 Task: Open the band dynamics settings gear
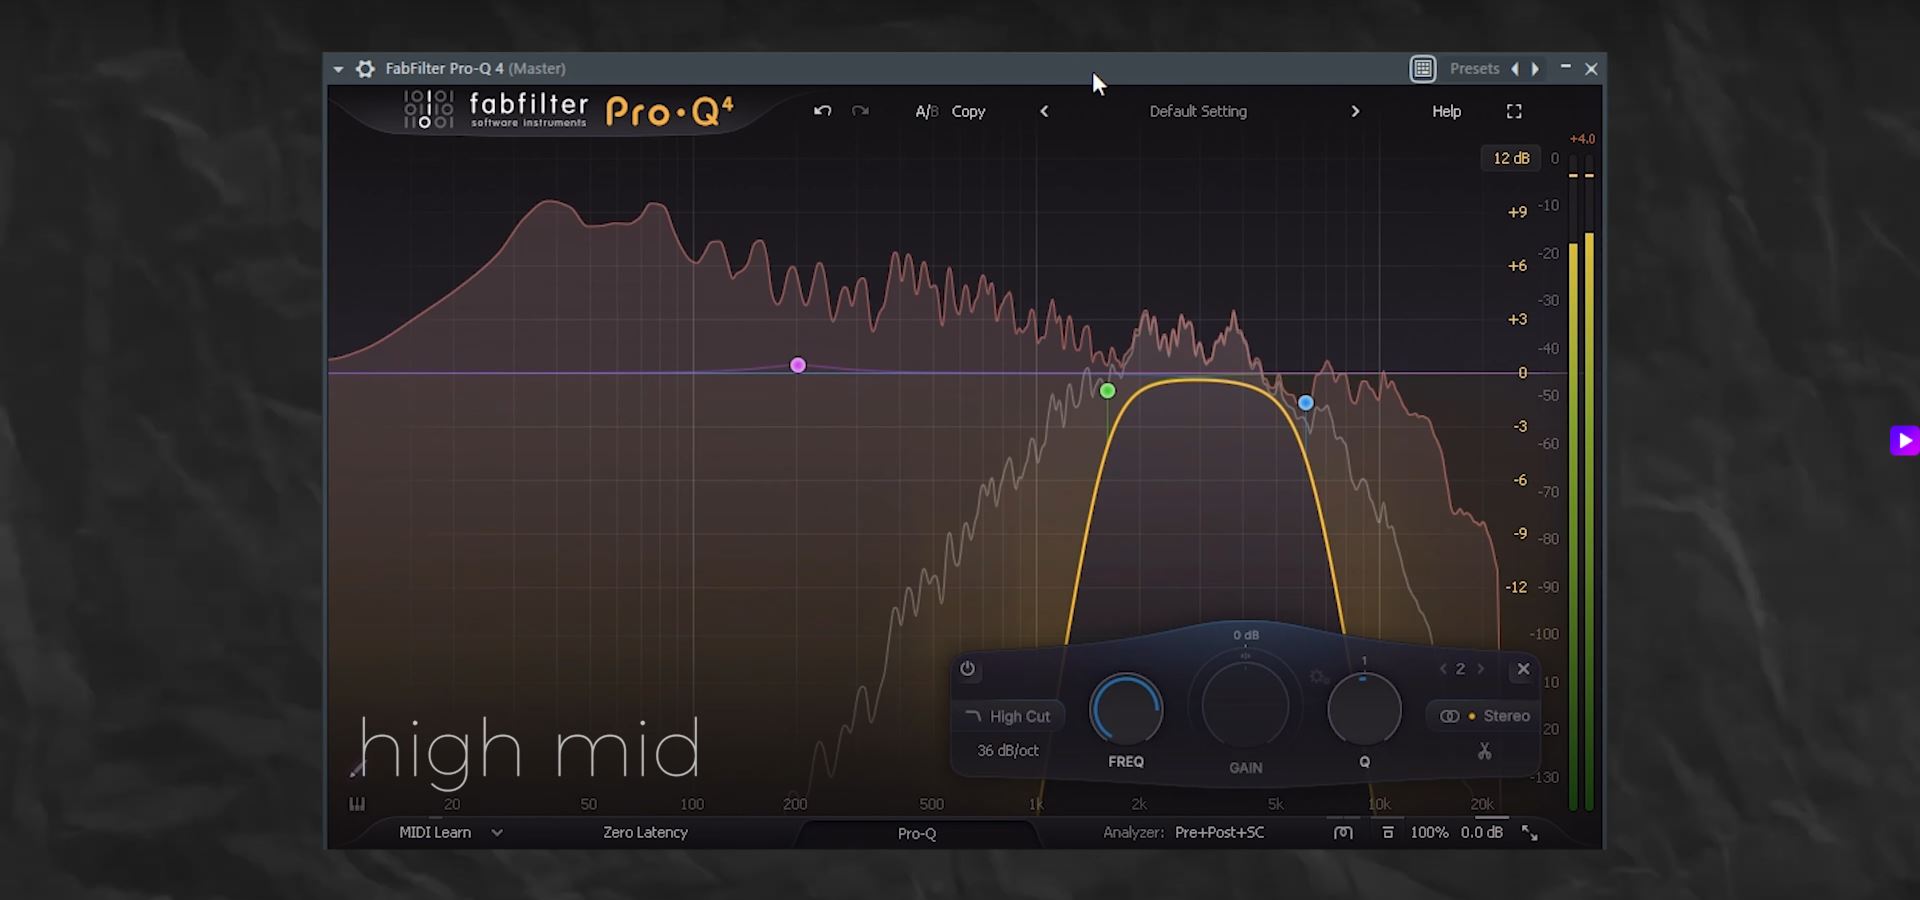pyautogui.click(x=1319, y=677)
